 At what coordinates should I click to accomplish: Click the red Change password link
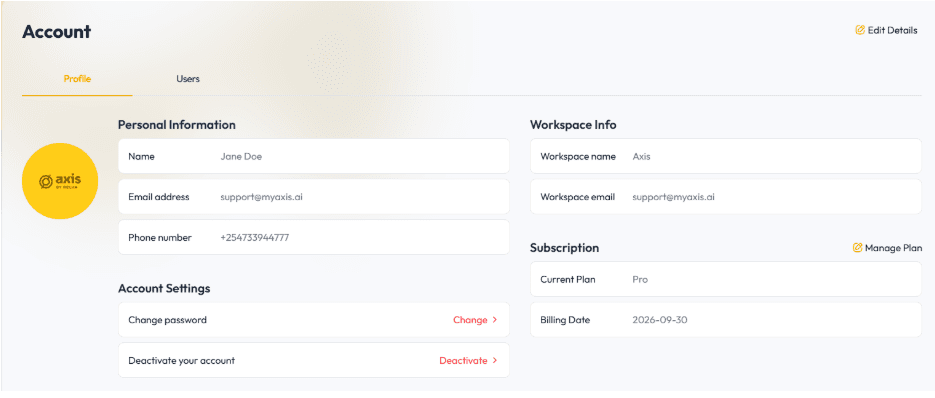(475, 320)
